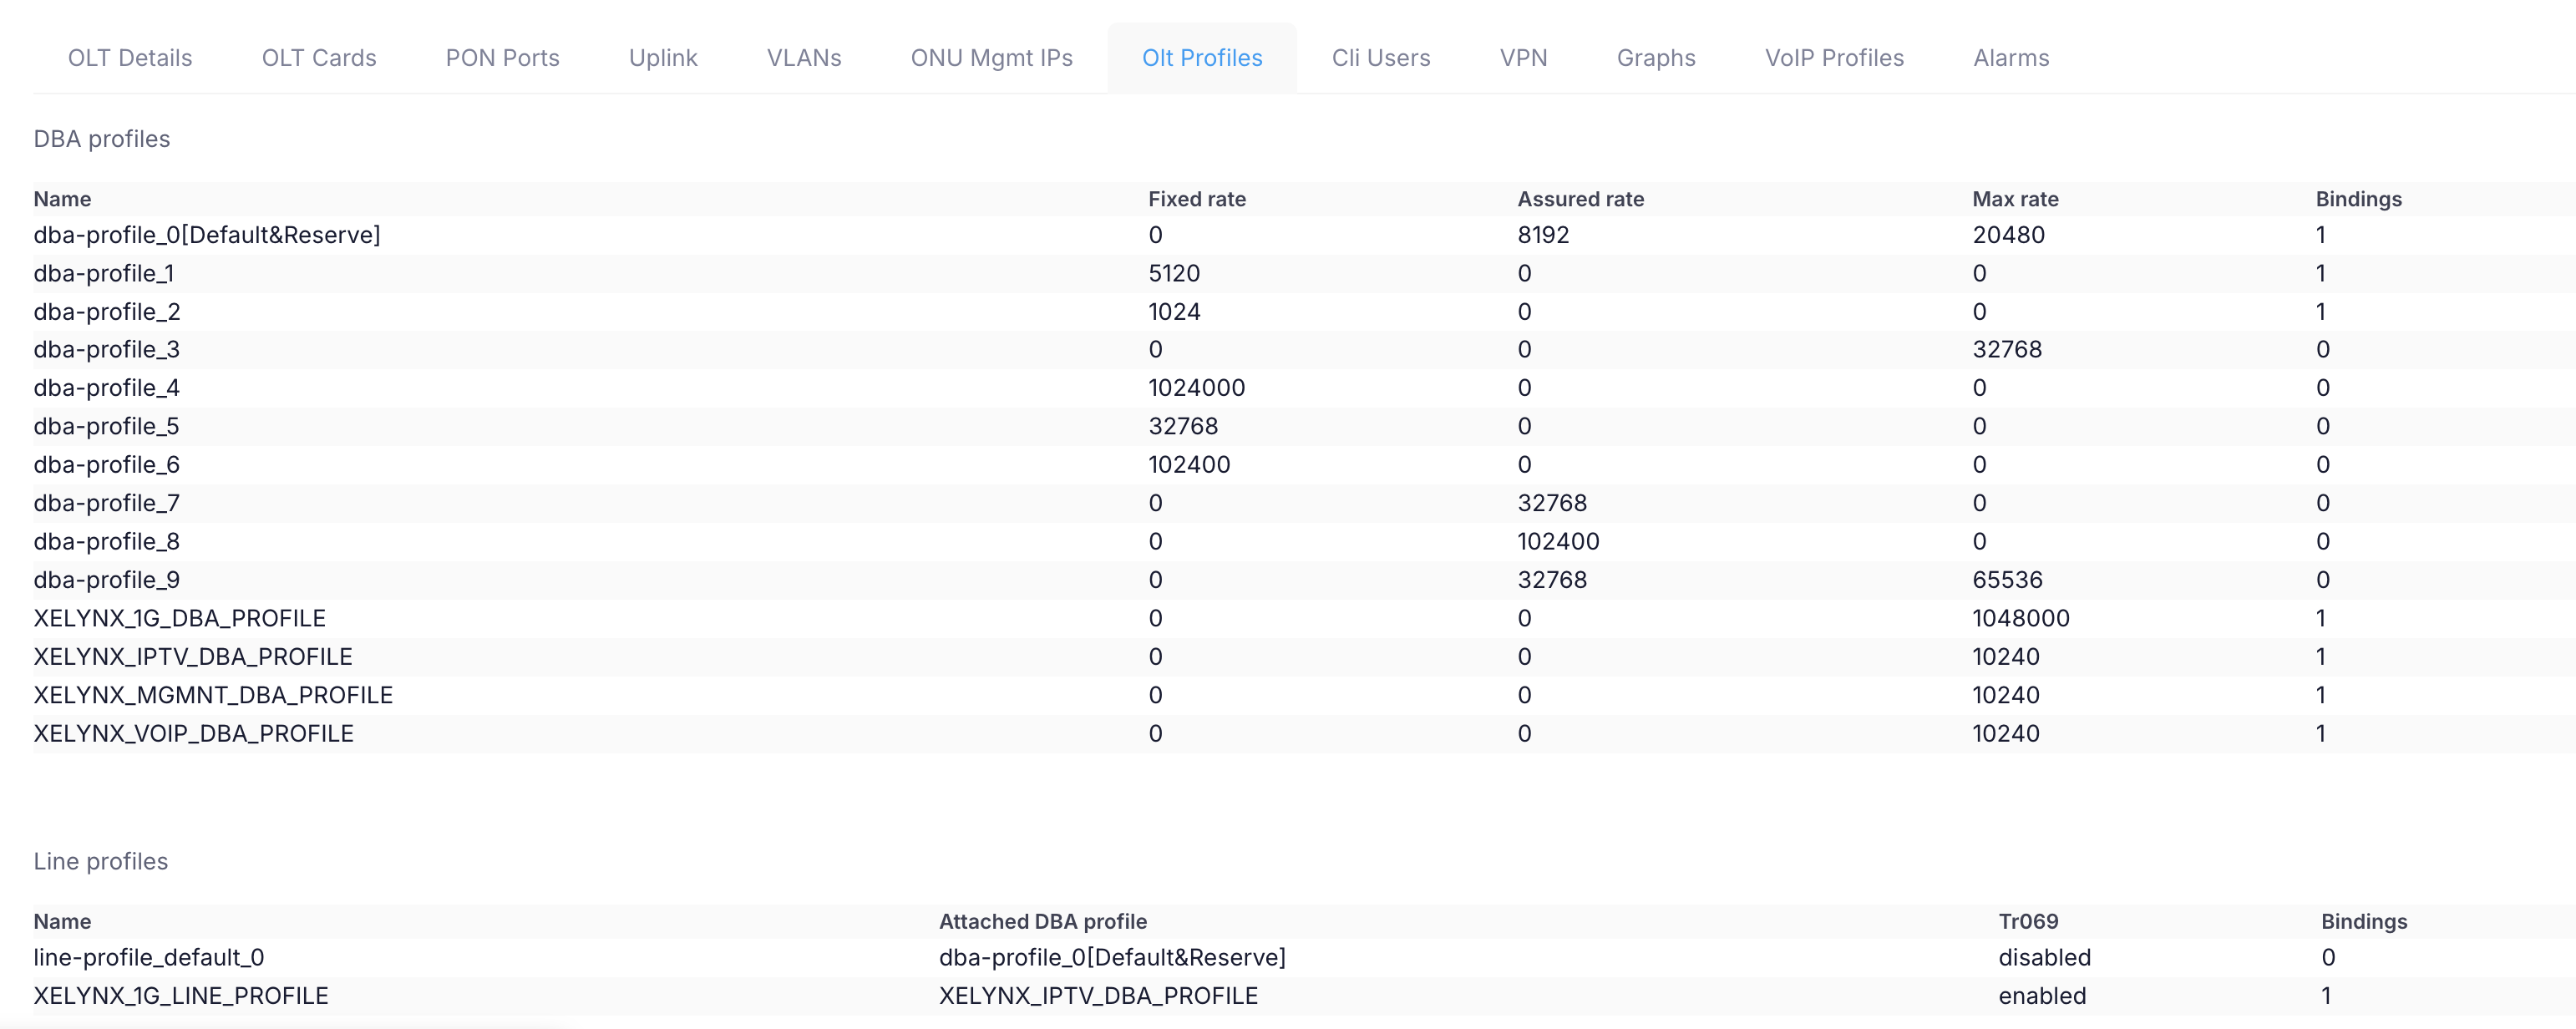The image size is (2576, 1029).
Task: Click the Fixed rate column header
Action: click(1196, 199)
